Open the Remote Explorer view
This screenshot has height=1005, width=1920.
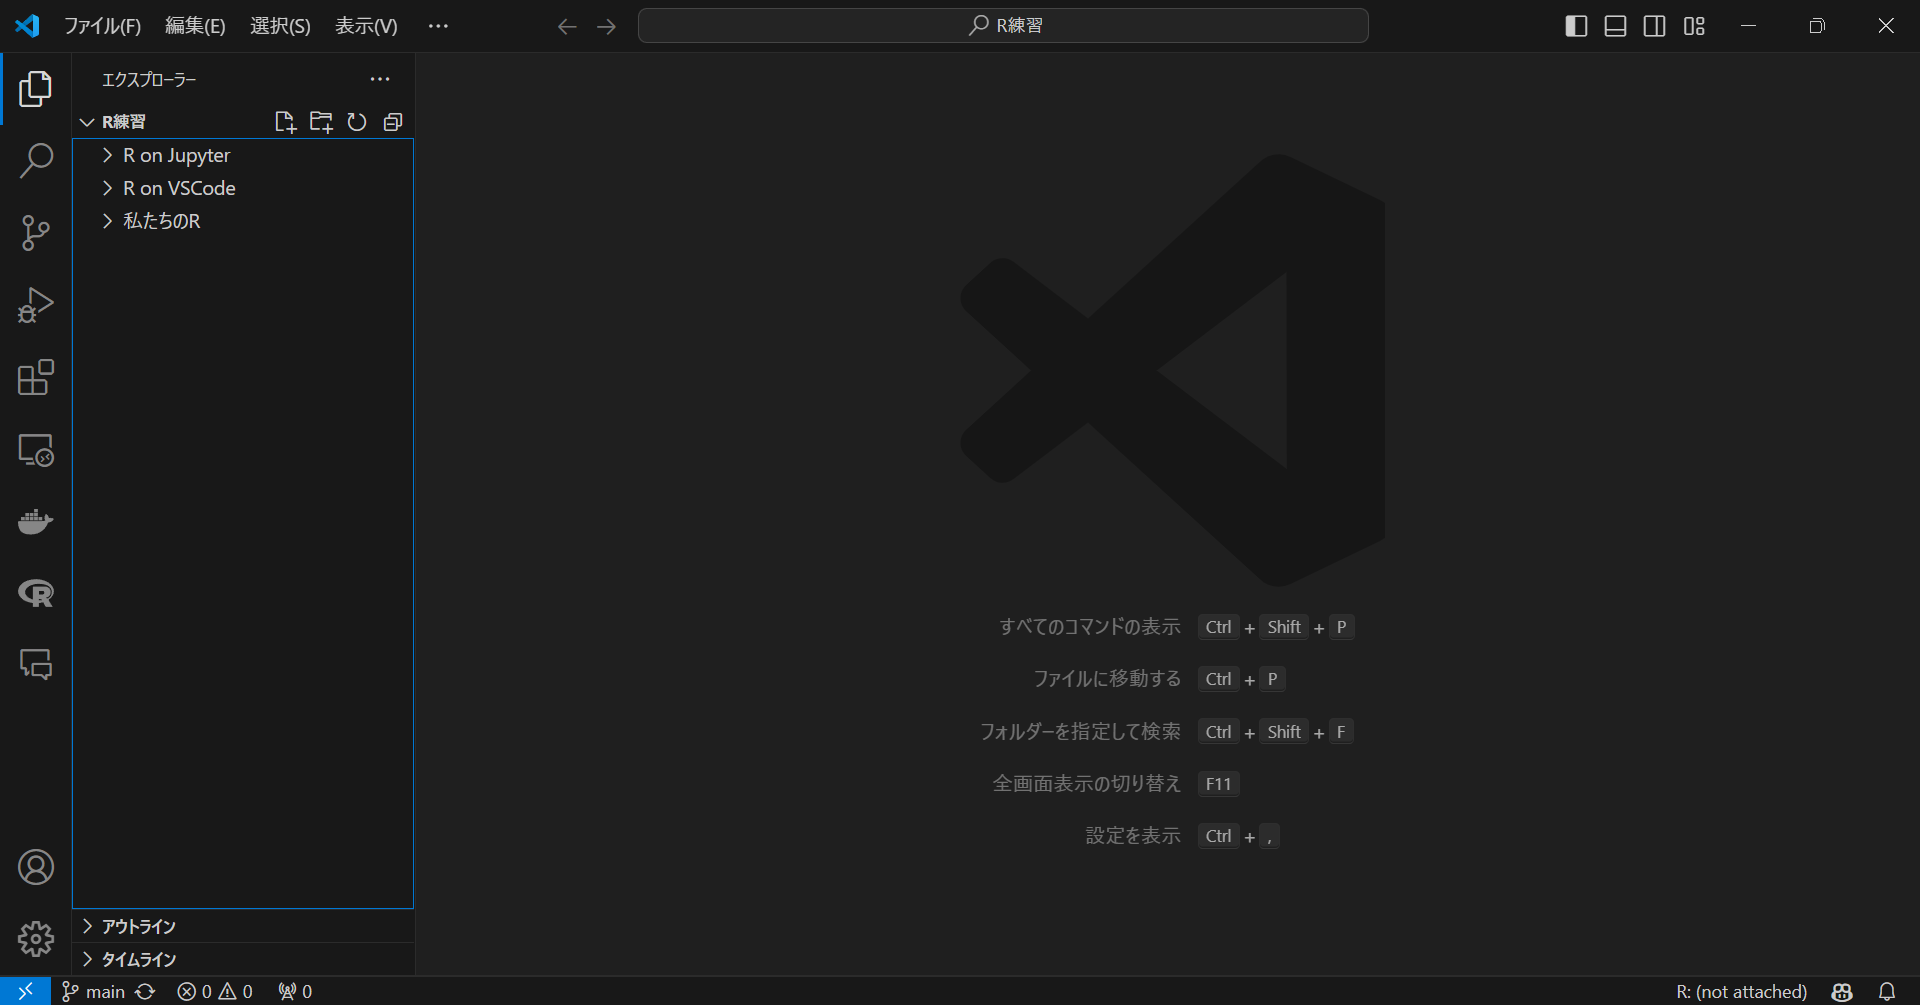[x=36, y=450]
